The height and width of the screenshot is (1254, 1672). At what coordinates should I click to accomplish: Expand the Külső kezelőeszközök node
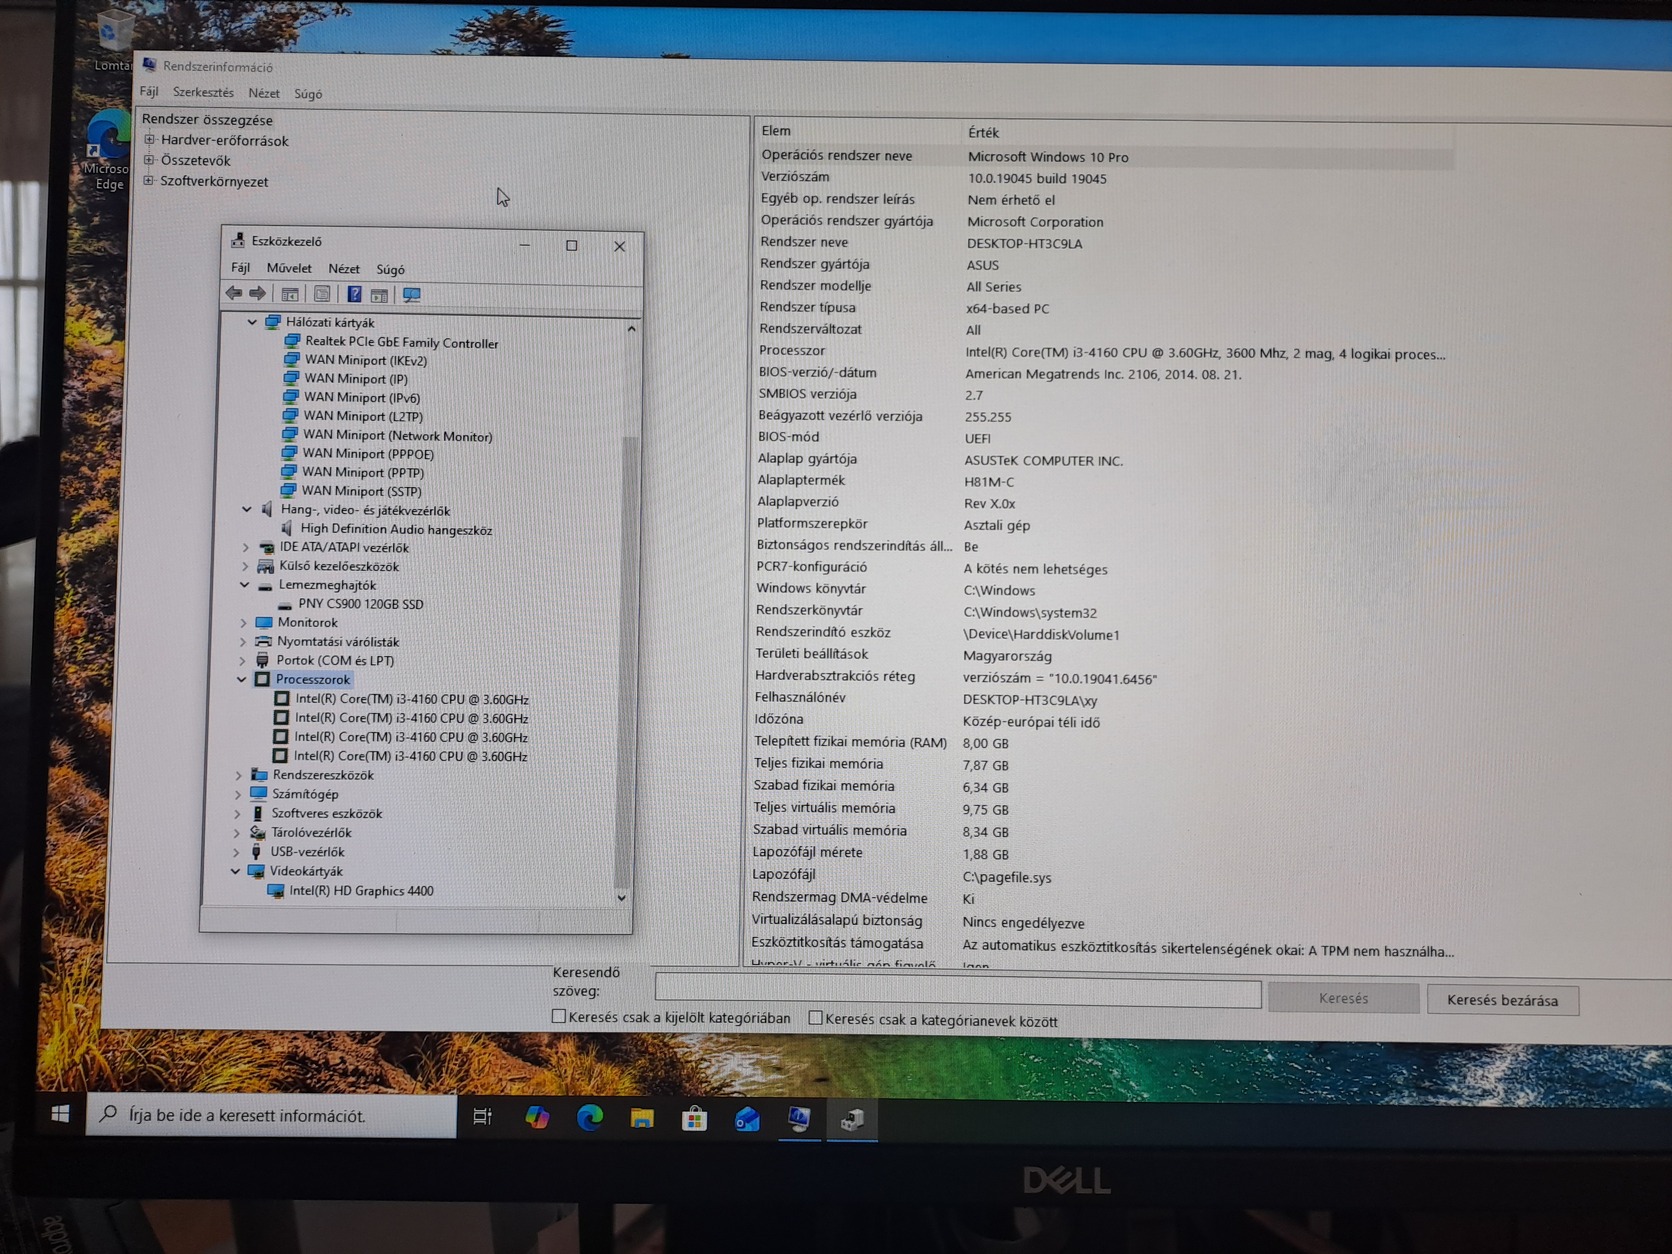point(245,566)
